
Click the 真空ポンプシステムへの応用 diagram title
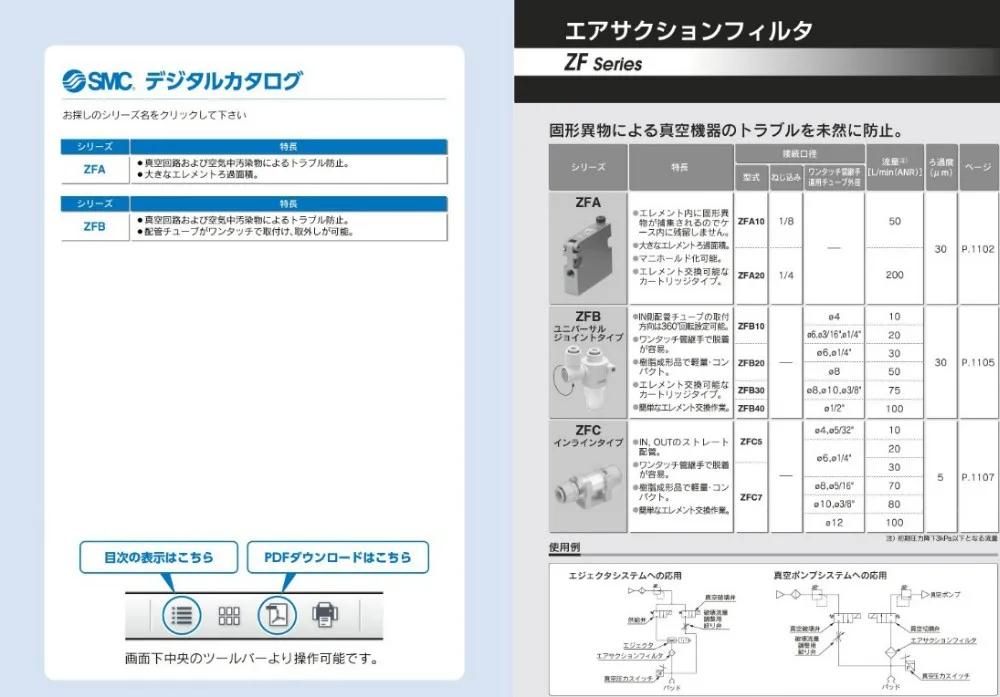830,575
